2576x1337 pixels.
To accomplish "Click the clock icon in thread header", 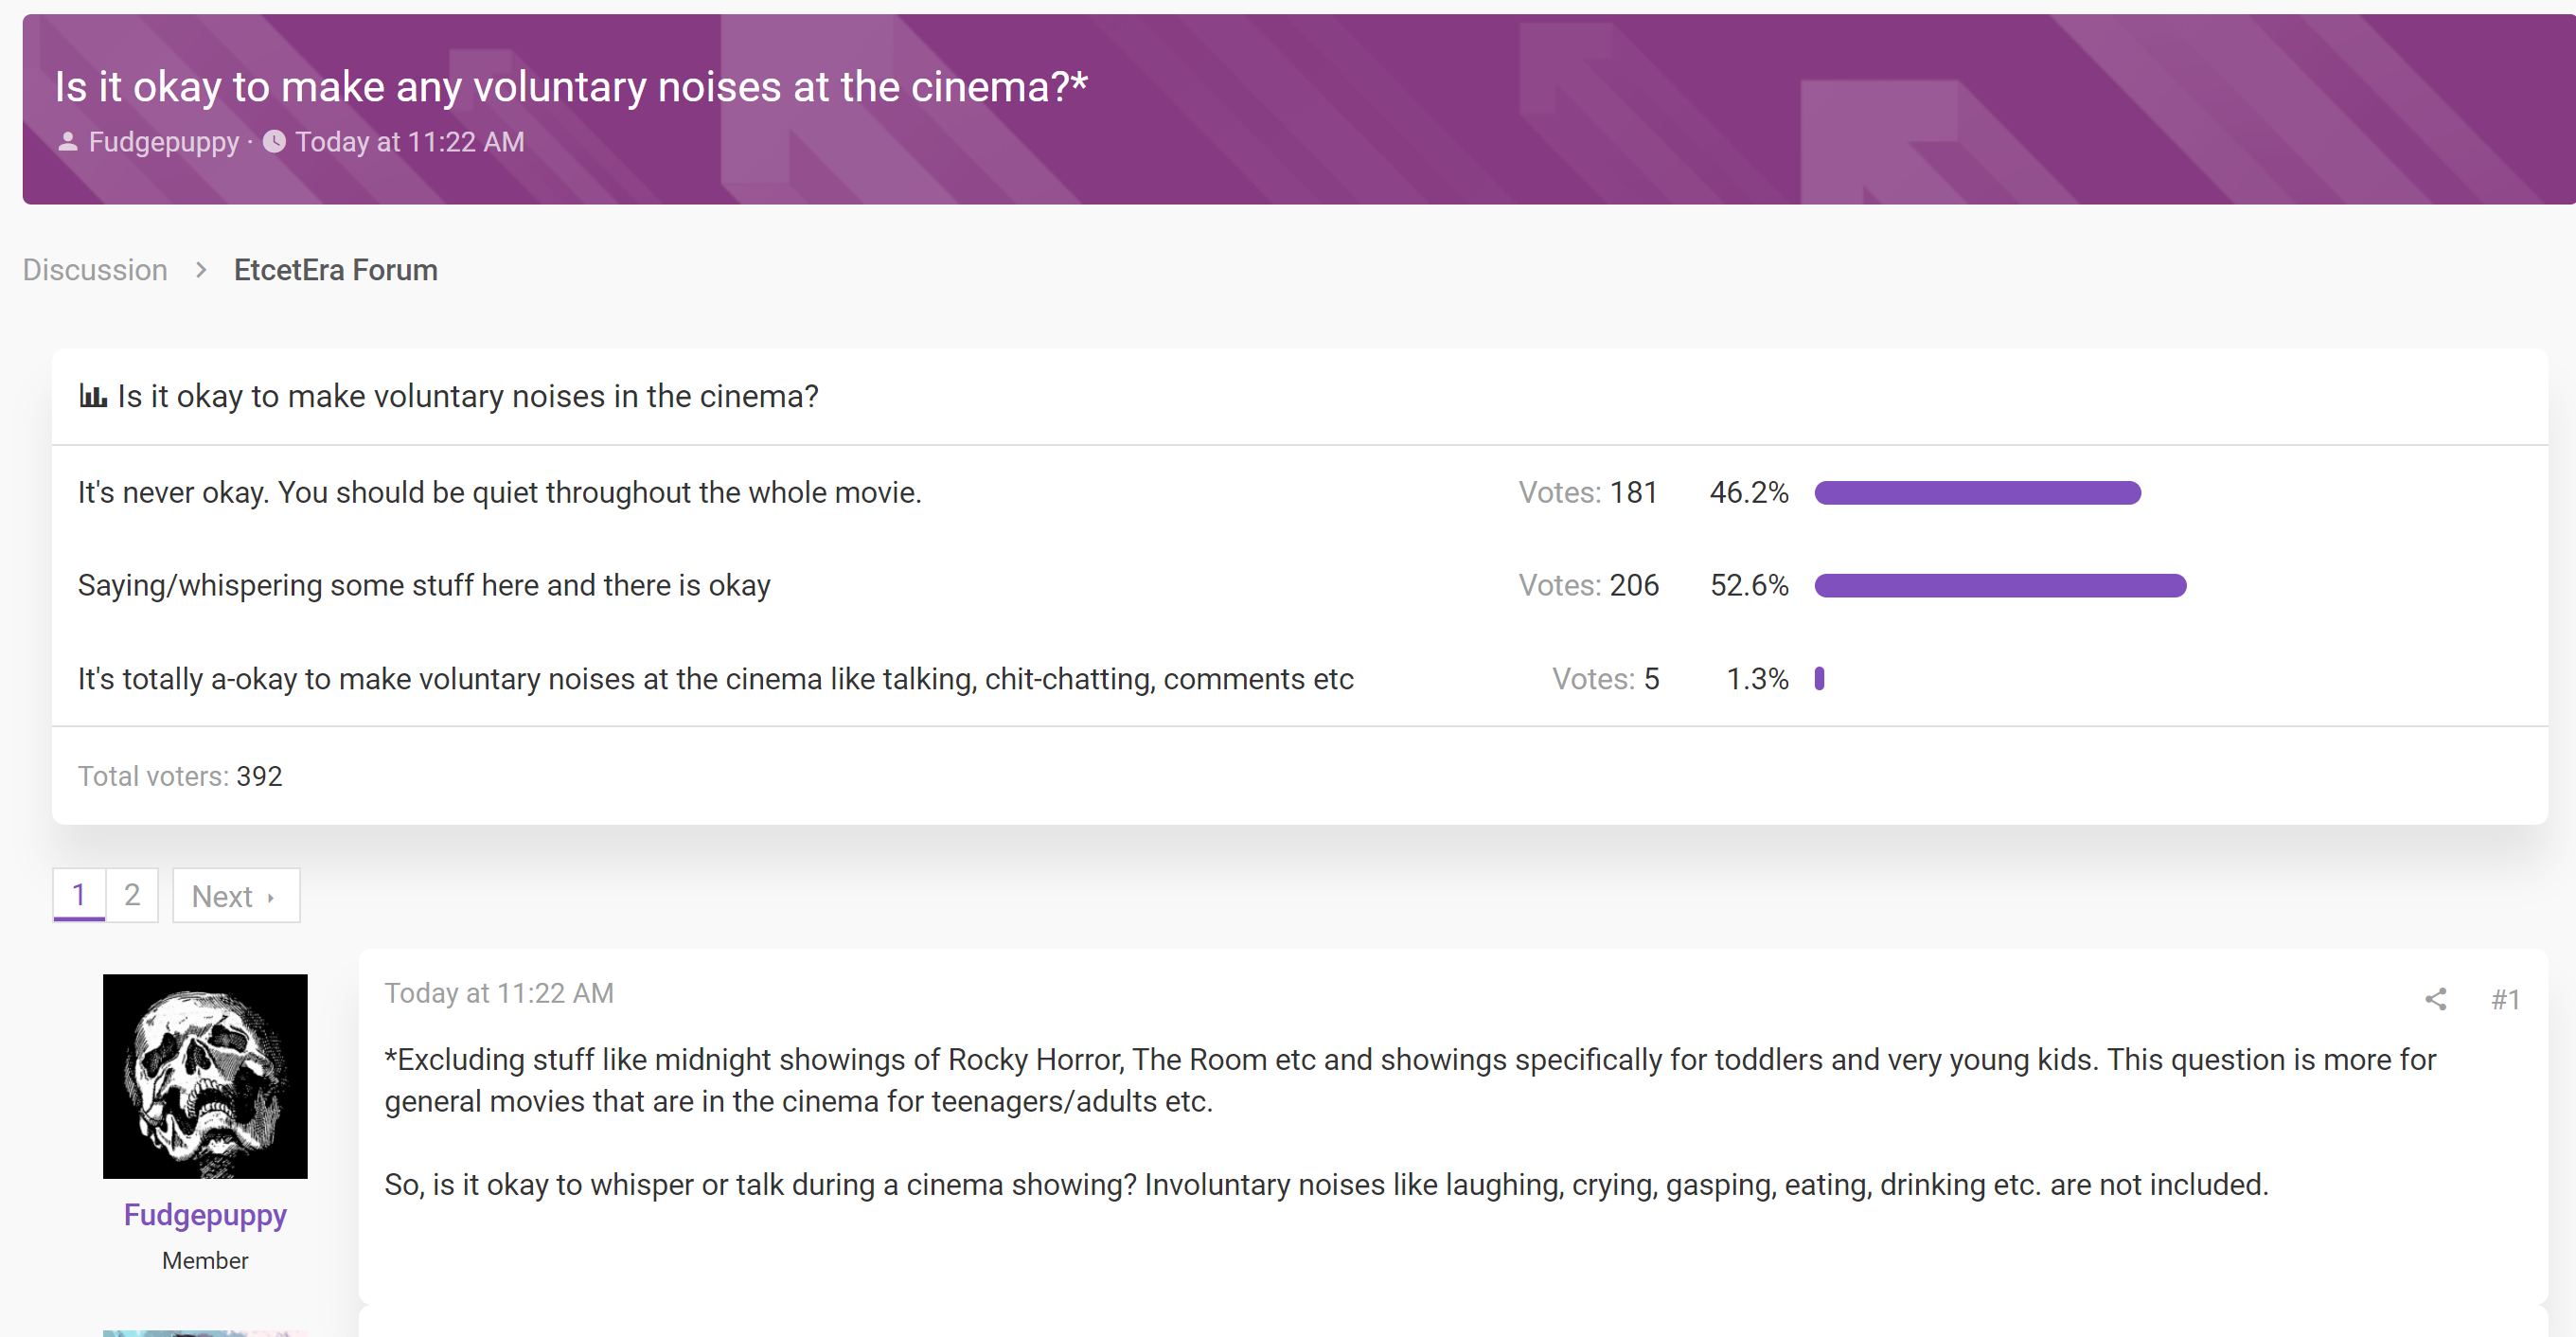I will pos(274,142).
